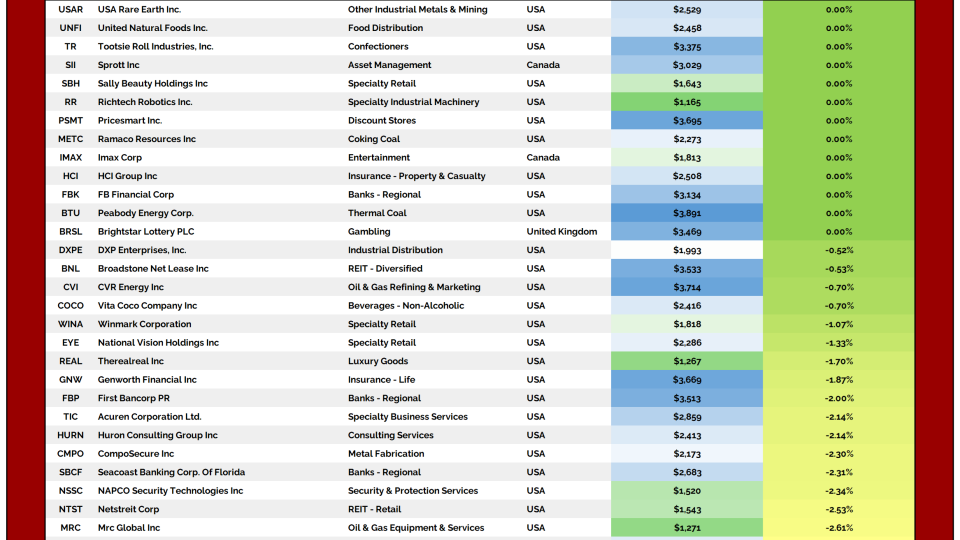Click the Luxury Goods industry cell
This screenshot has width=960, height=540.
click(x=378, y=361)
